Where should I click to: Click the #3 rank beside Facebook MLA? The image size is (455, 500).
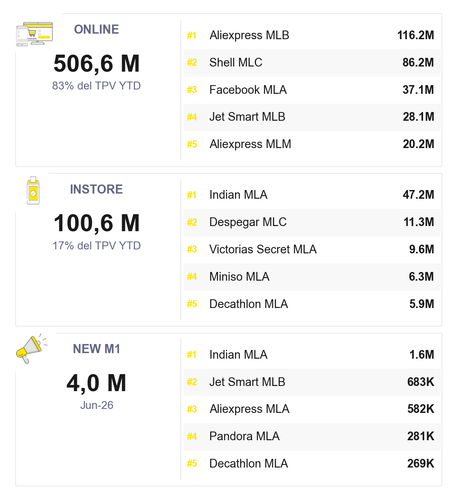pos(192,90)
